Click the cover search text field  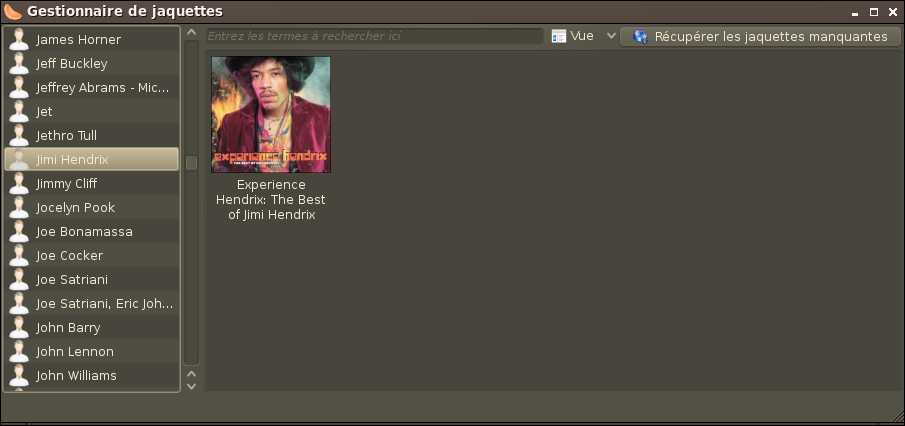[x=374, y=36]
